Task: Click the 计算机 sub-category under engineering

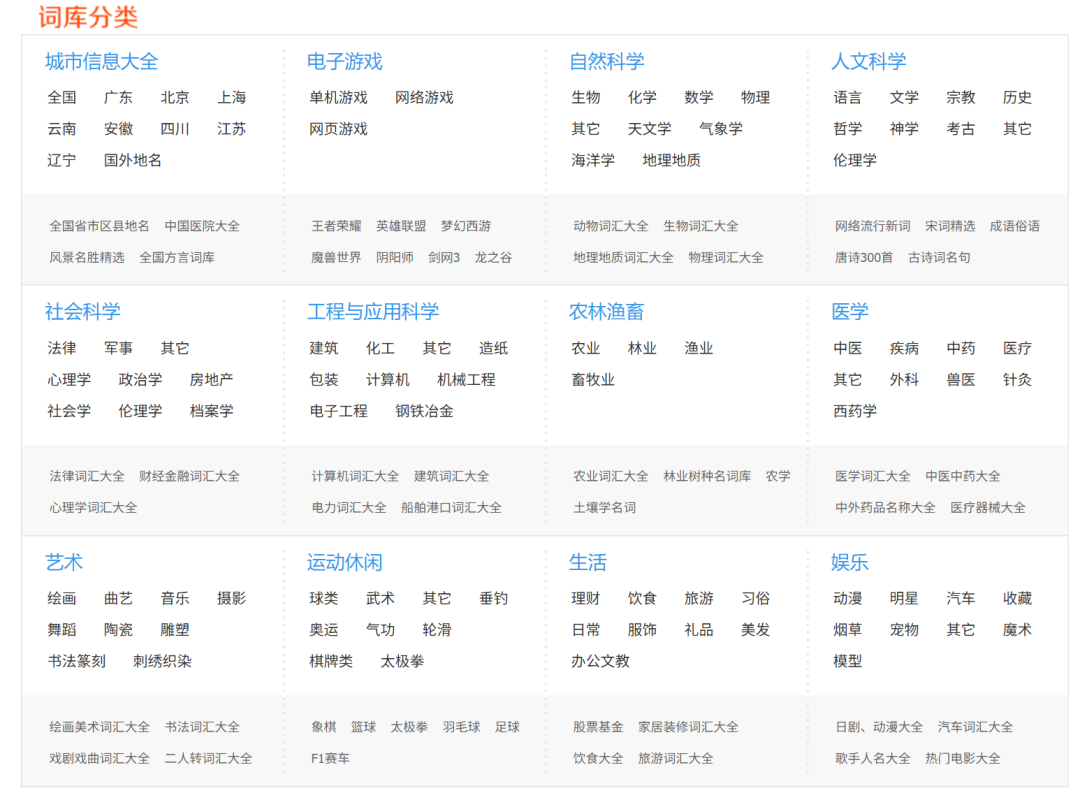Action: [x=387, y=380]
